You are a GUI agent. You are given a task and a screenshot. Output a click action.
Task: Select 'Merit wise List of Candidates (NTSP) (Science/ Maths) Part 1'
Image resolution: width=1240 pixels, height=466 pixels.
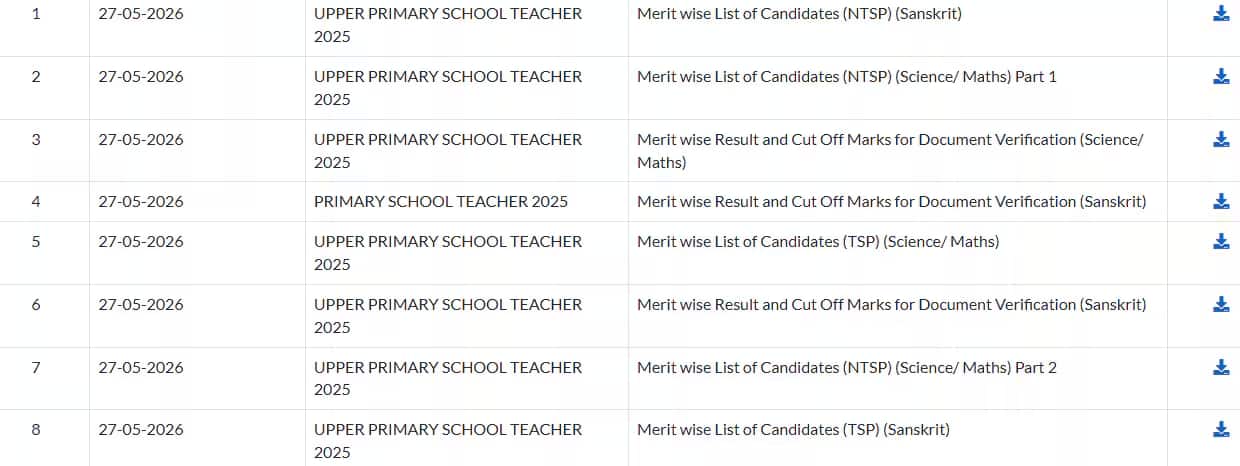coord(847,76)
